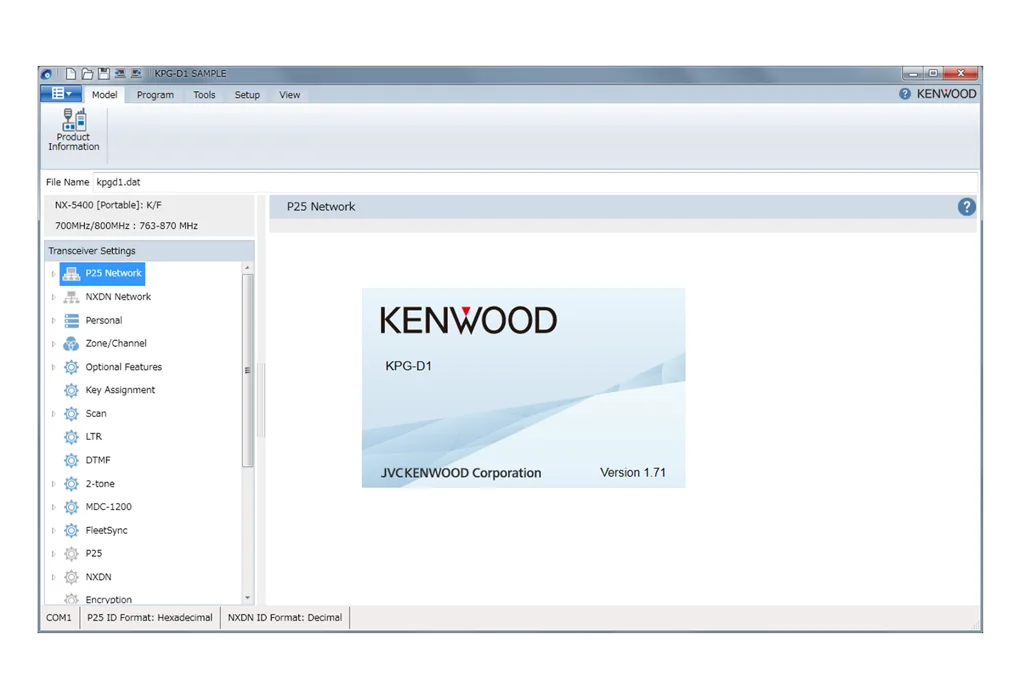The height and width of the screenshot is (700, 1020).
Task: Click the help icon beside KENWOOD
Action: point(904,94)
